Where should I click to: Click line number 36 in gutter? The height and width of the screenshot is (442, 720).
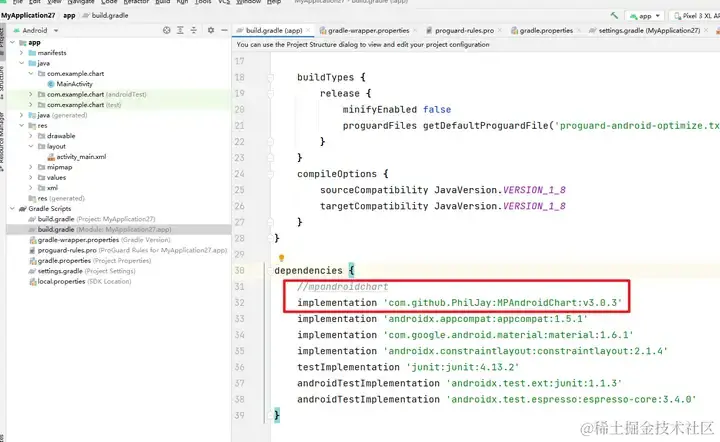pos(239,367)
